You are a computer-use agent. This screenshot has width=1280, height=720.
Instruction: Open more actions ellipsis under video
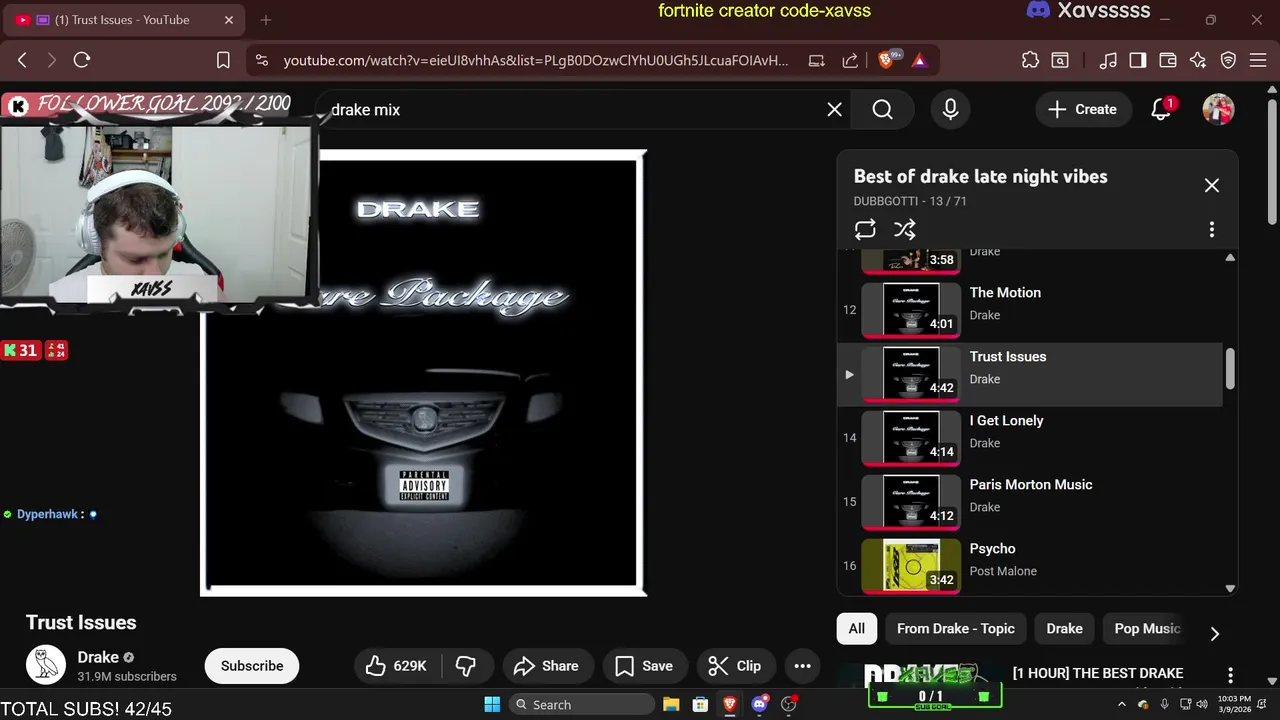pyautogui.click(x=802, y=665)
